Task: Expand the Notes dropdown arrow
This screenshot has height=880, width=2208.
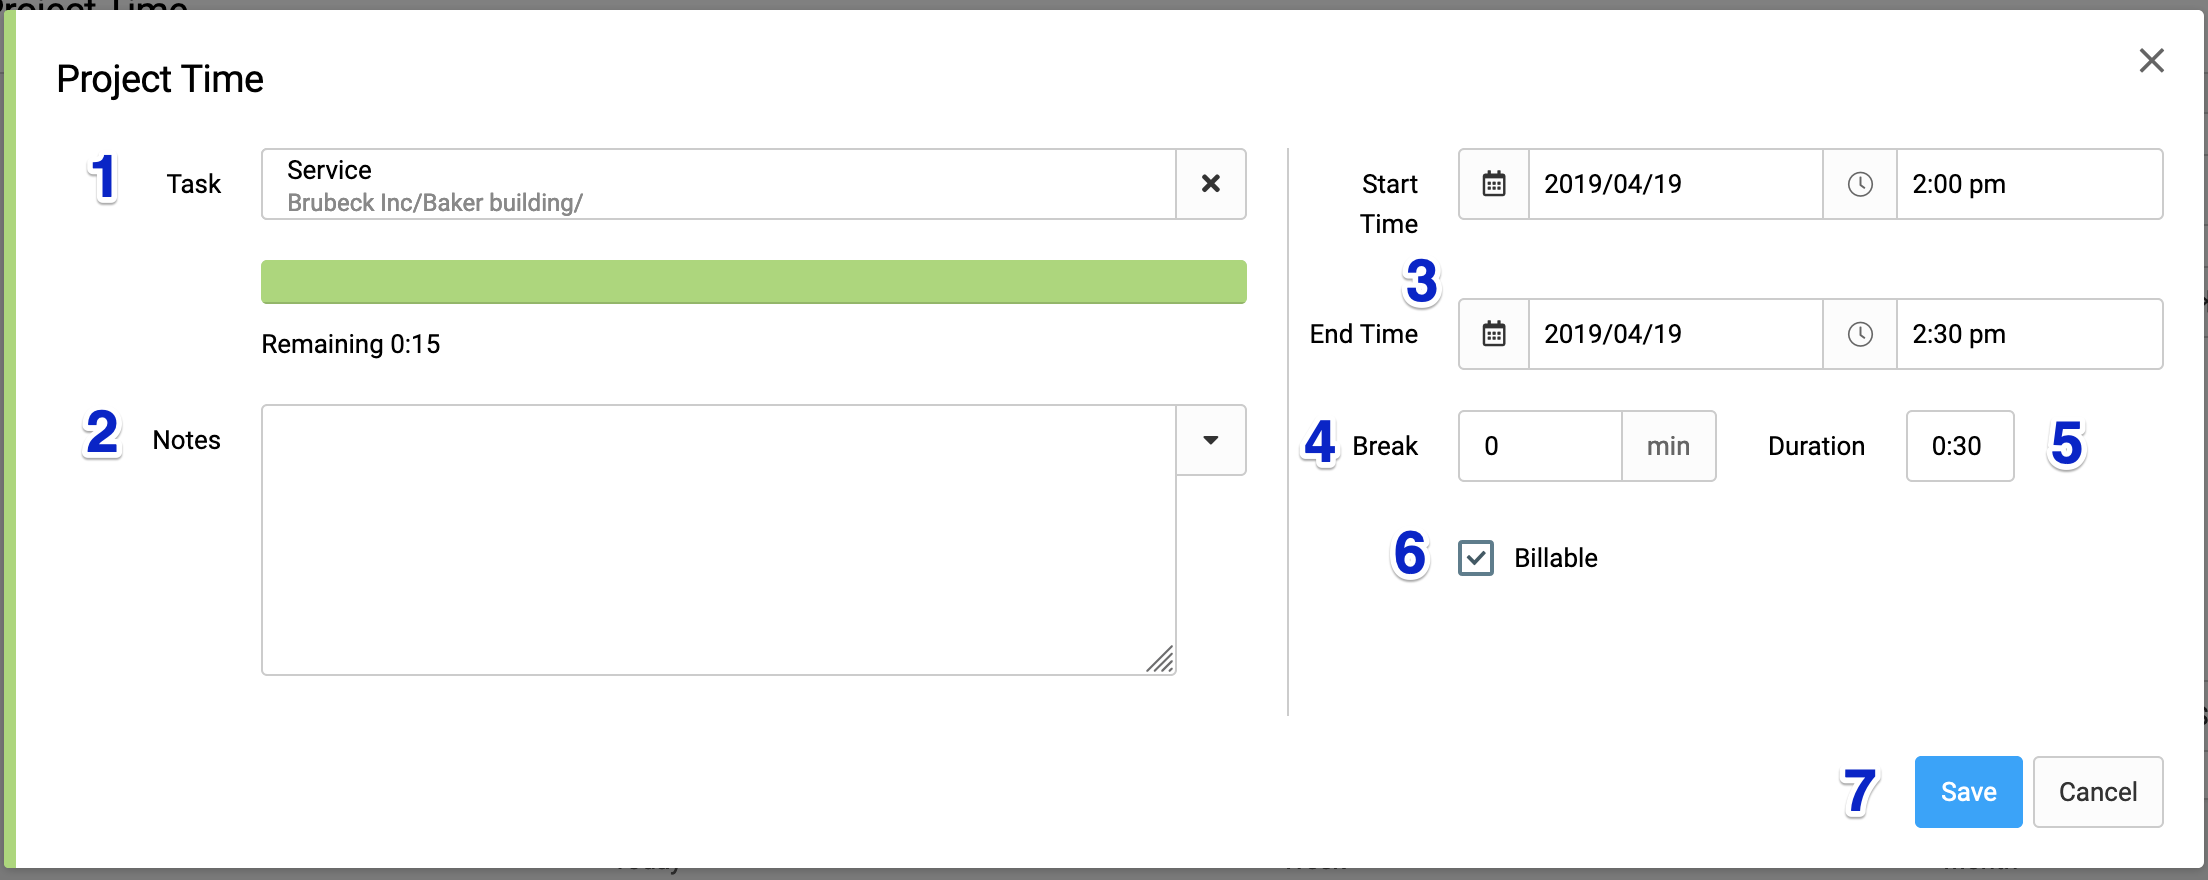Action: [1211, 440]
